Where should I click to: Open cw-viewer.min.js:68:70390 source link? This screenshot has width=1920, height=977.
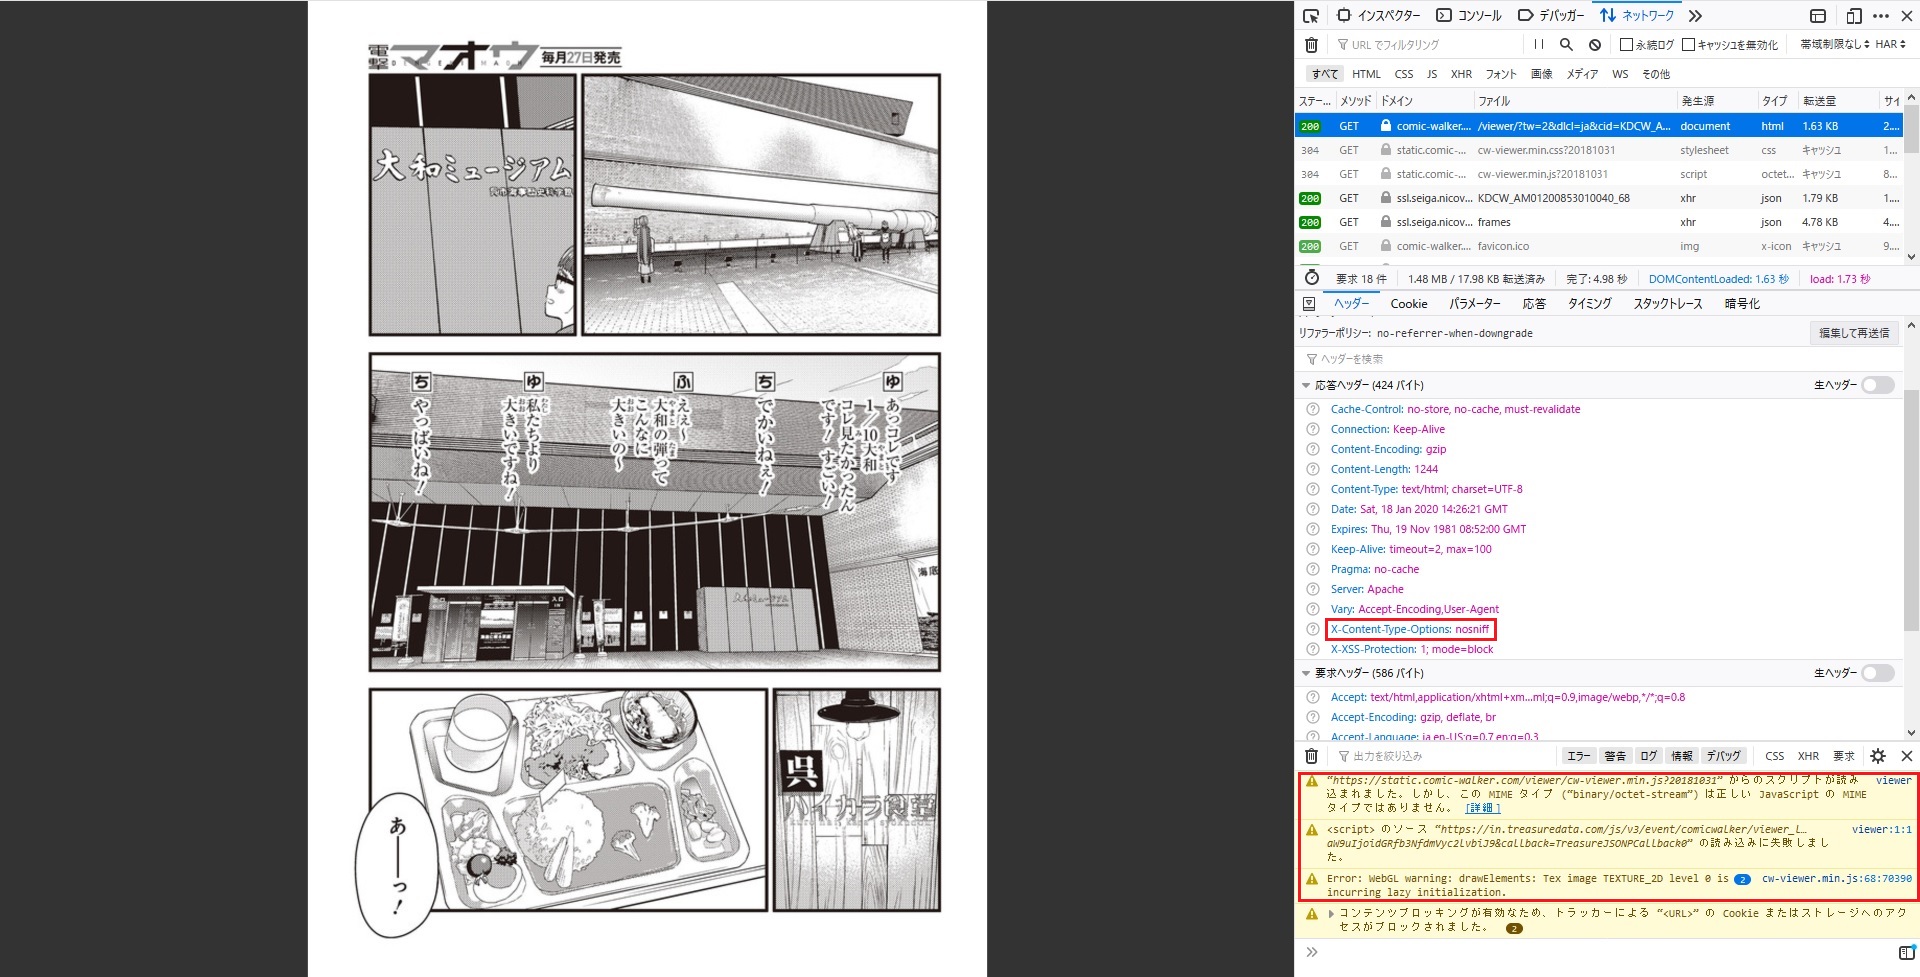pos(1837,879)
